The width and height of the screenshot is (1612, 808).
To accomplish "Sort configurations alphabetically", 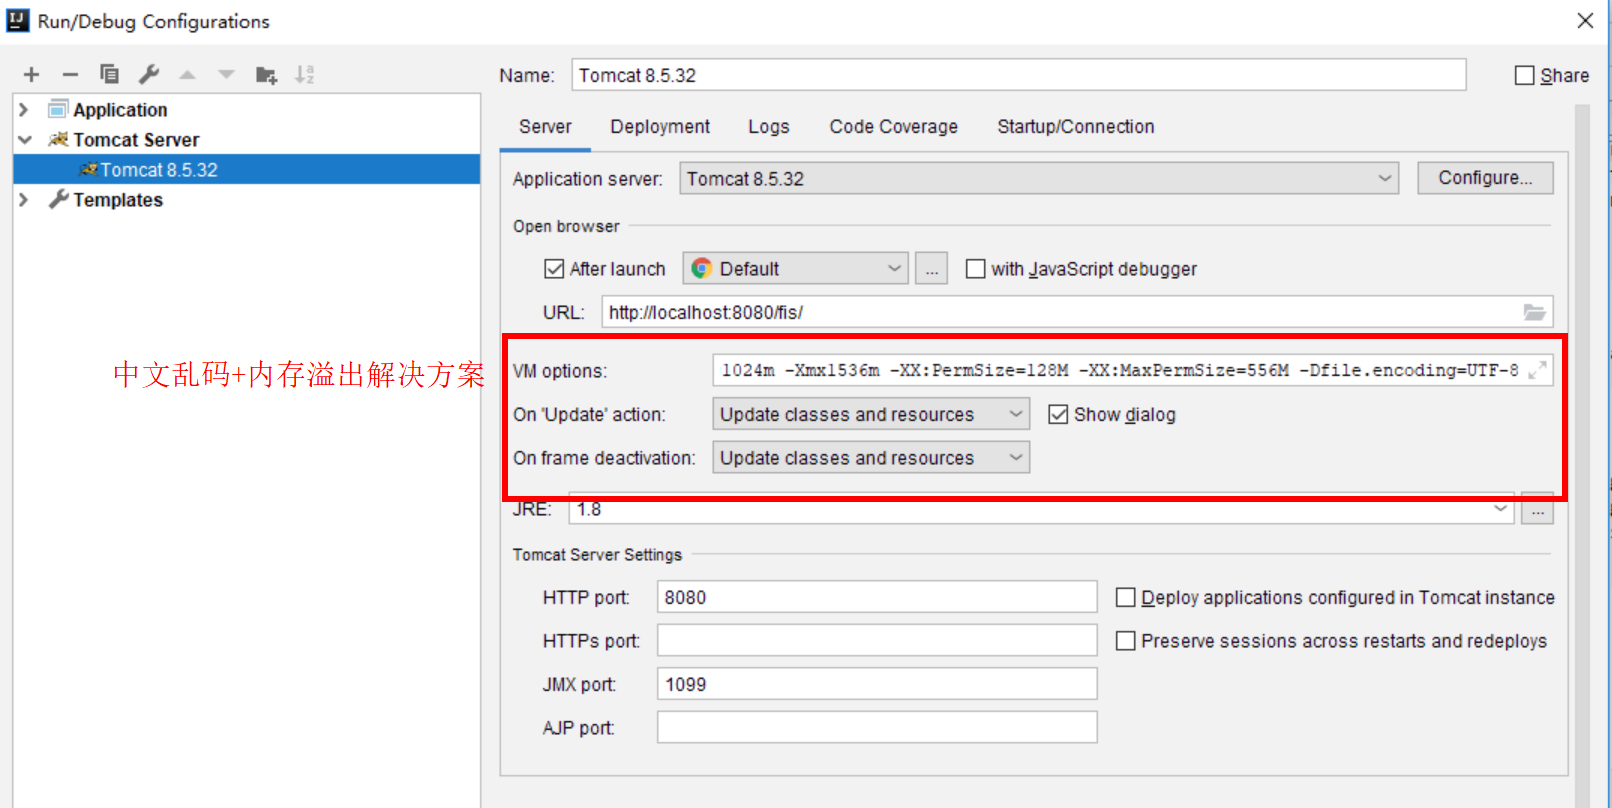I will [305, 74].
